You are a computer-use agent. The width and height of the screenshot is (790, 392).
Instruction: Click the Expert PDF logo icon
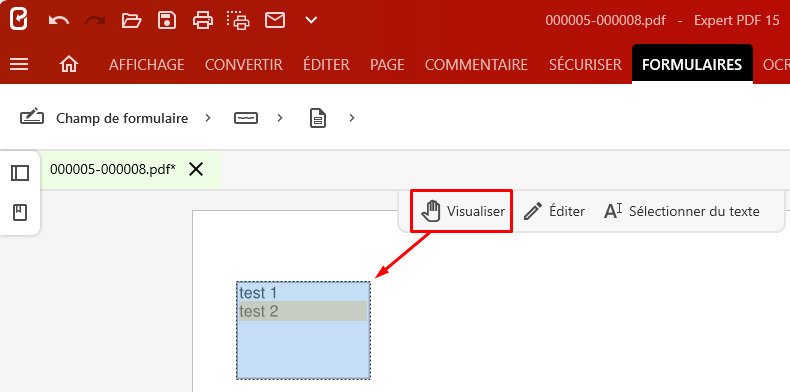(19, 20)
